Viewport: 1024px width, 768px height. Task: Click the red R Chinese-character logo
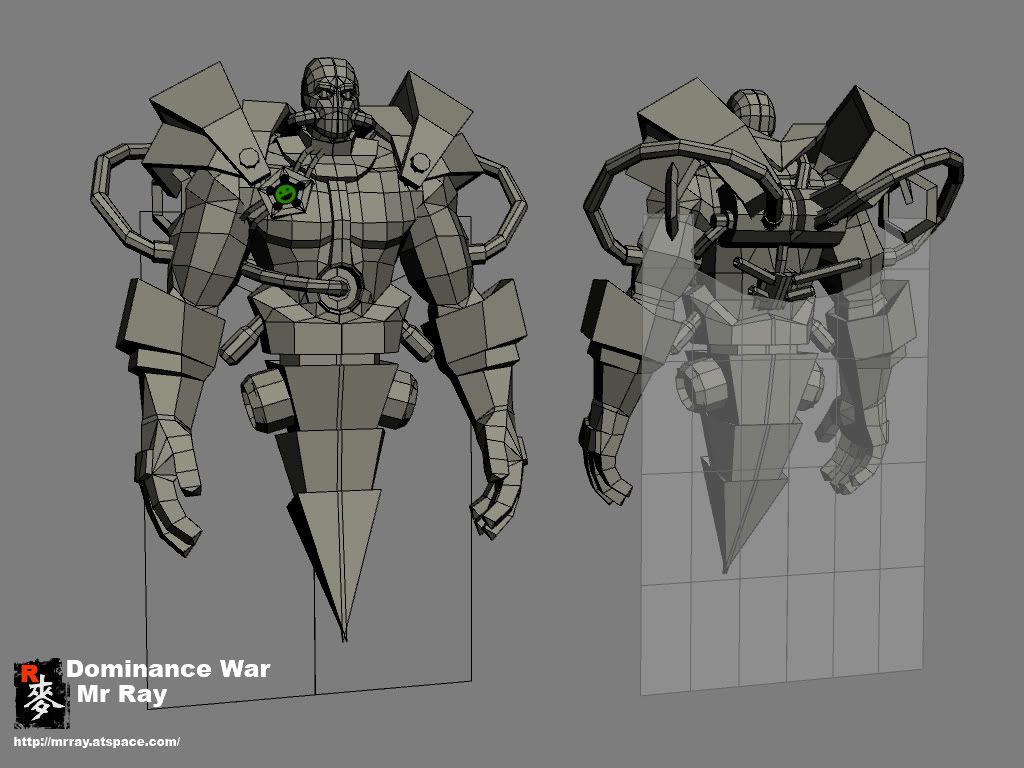click(x=40, y=694)
